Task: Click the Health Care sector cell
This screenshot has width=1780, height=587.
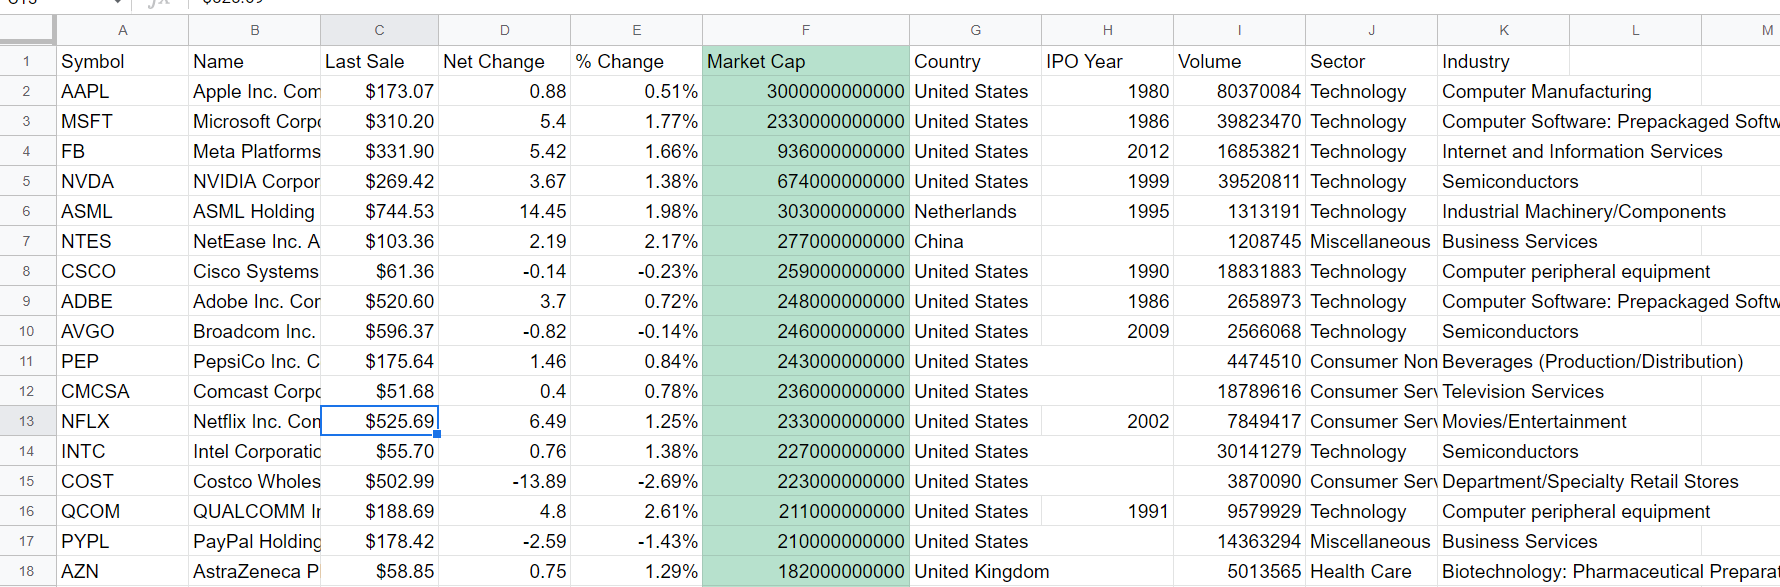Action: (1372, 571)
